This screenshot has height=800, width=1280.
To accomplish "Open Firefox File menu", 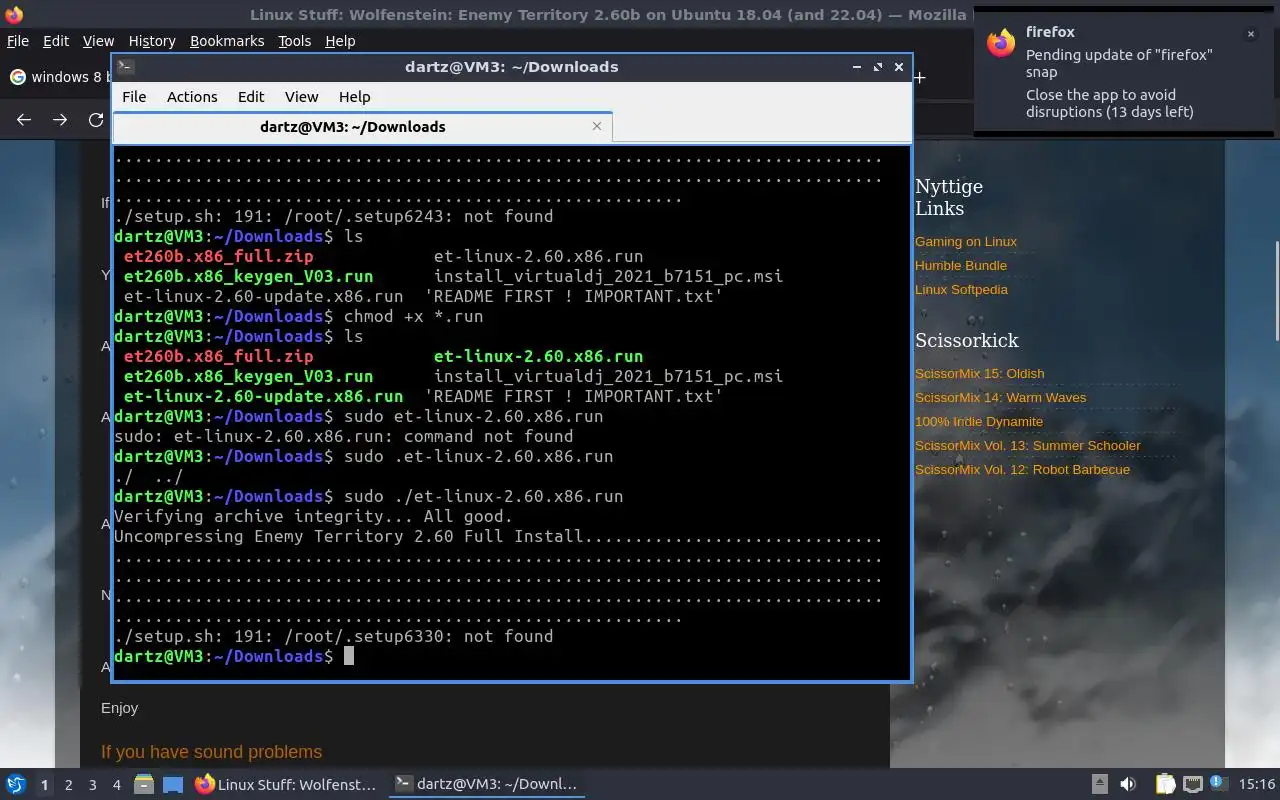I will (x=18, y=41).
